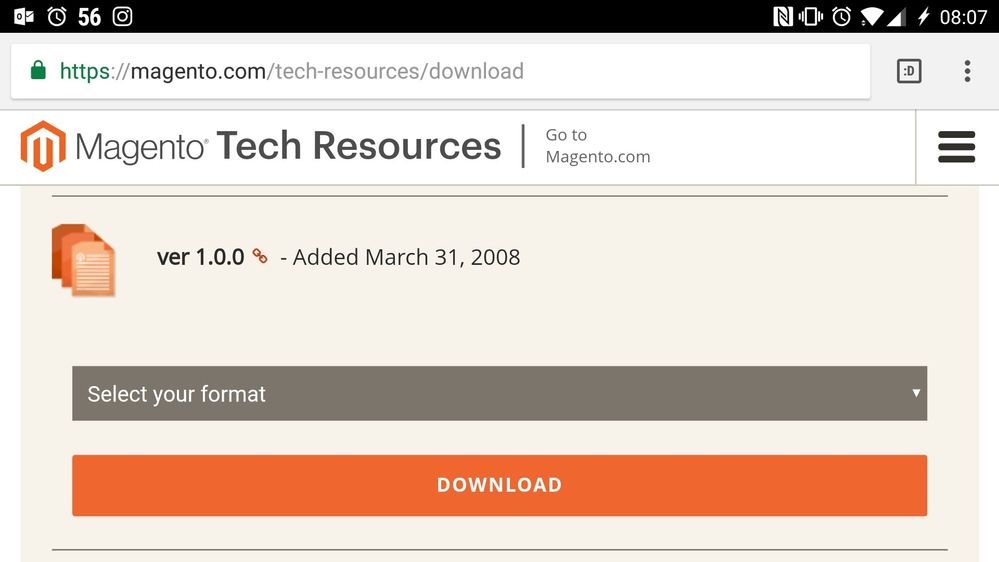Open the hamburger navigation menu
Screen dimensions: 999x562
point(956,147)
